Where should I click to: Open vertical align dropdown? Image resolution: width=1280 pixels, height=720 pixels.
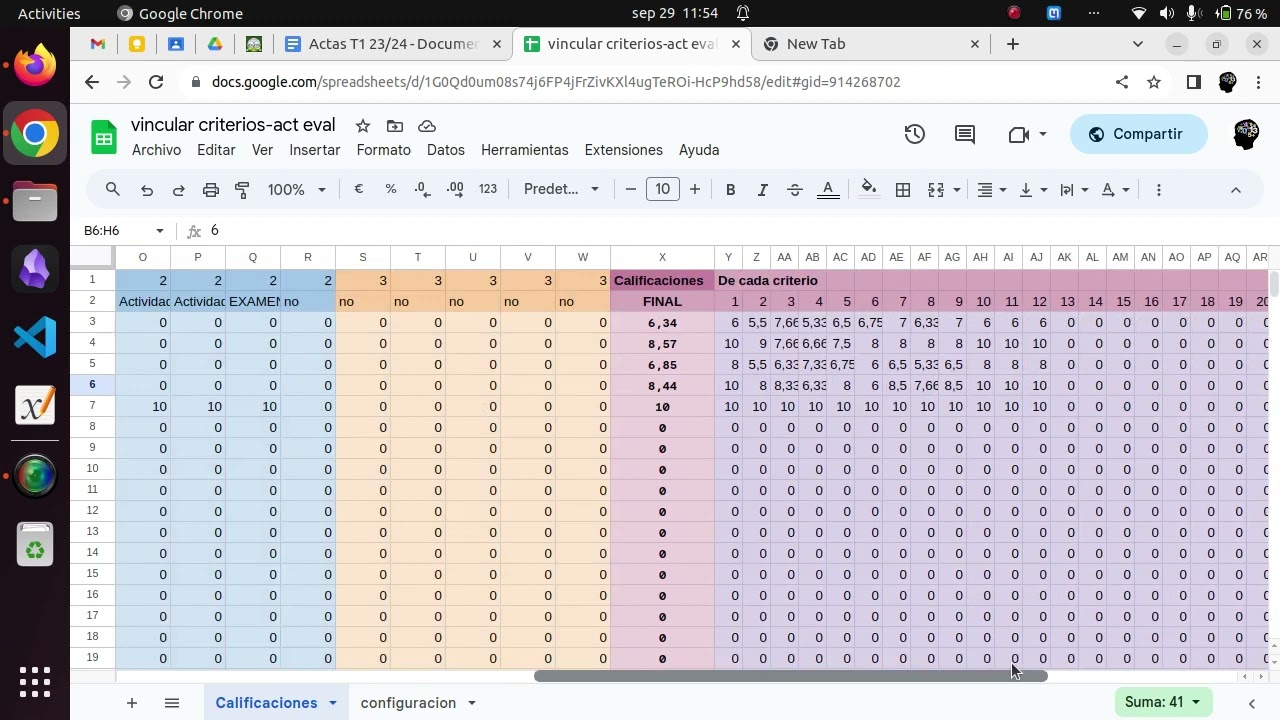1033,189
